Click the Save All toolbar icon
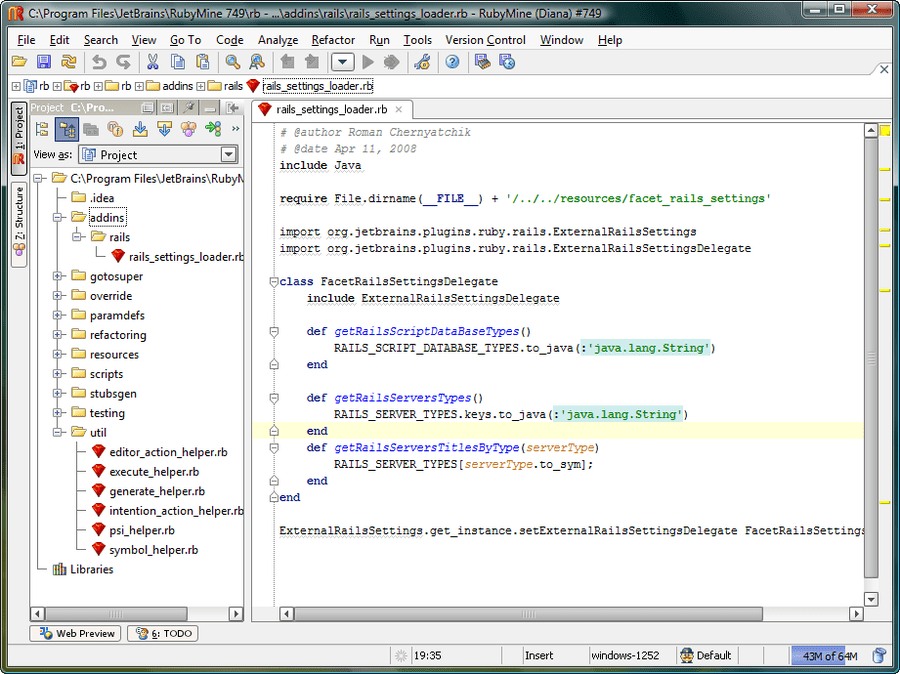The image size is (900, 674). click(x=41, y=62)
